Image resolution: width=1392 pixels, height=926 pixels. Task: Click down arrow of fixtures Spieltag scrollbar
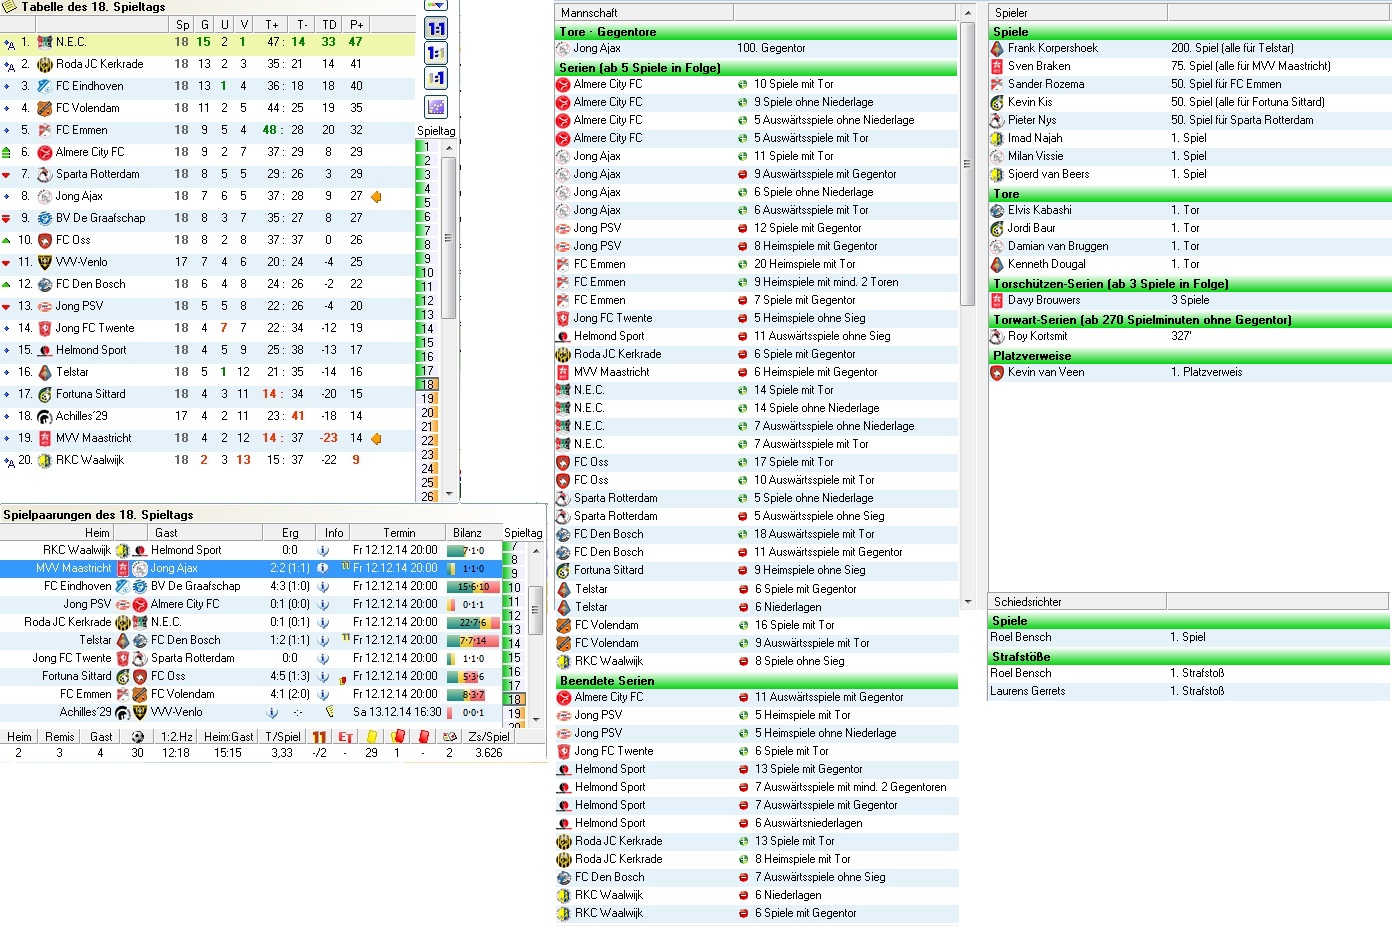tap(535, 719)
